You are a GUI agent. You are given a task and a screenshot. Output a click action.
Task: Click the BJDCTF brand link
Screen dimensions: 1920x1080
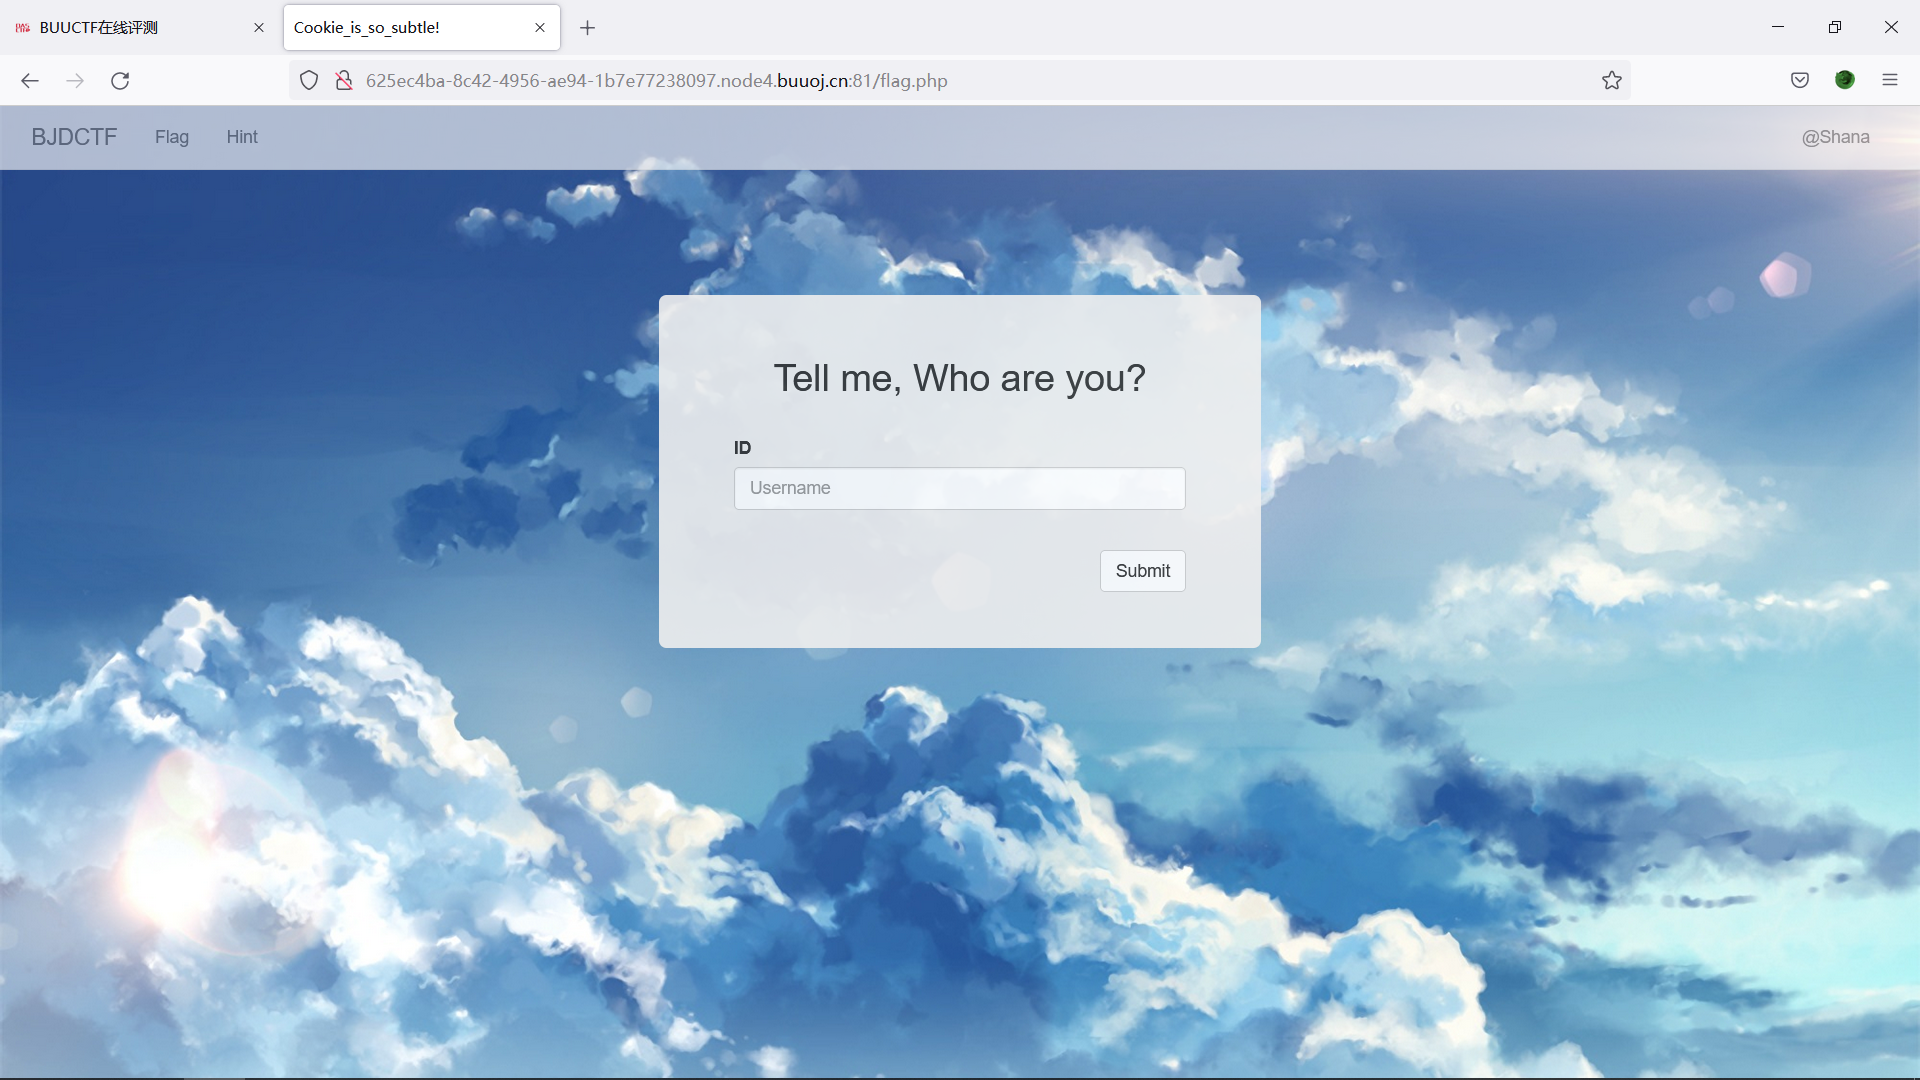tap(74, 137)
